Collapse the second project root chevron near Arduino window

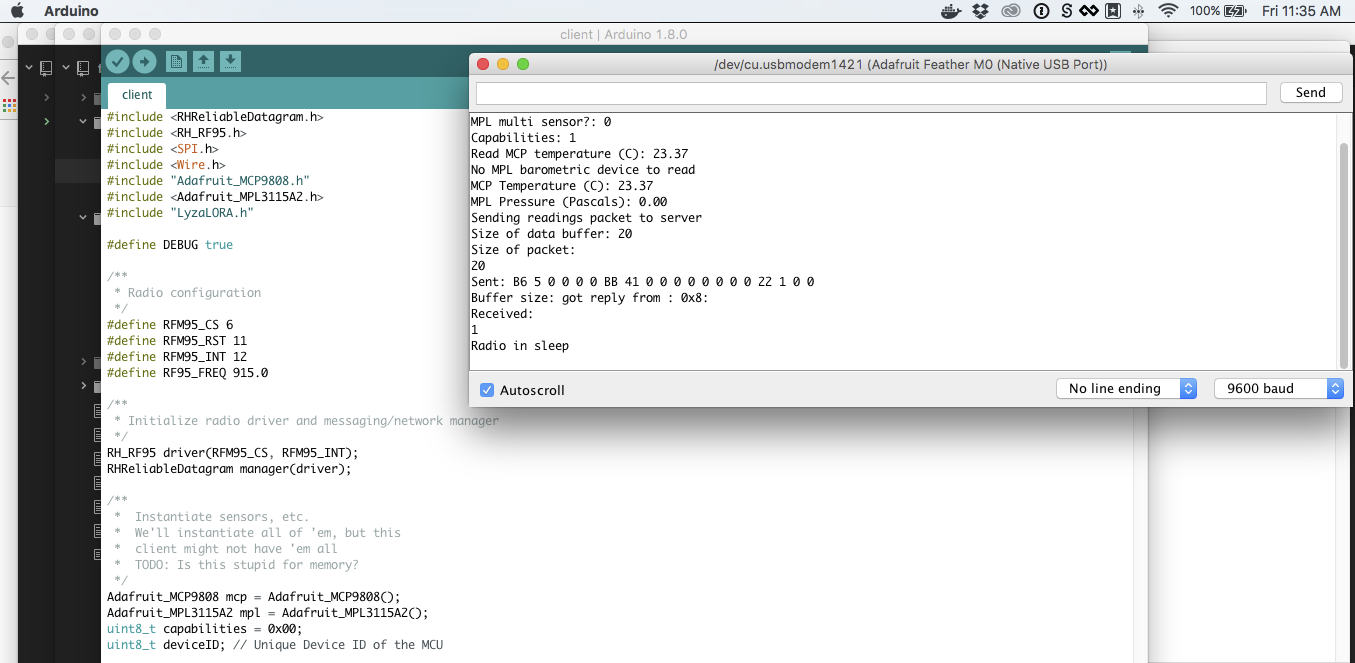click(66, 68)
